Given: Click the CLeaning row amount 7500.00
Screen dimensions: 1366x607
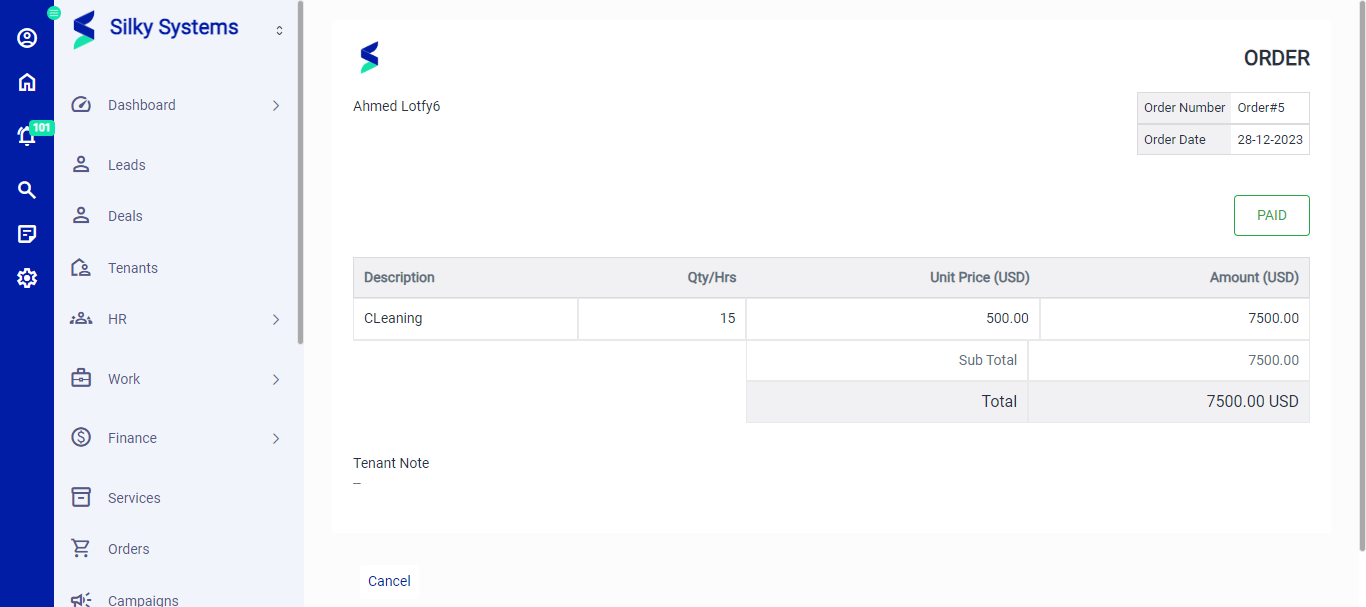Looking at the screenshot, I should tap(1175, 319).
